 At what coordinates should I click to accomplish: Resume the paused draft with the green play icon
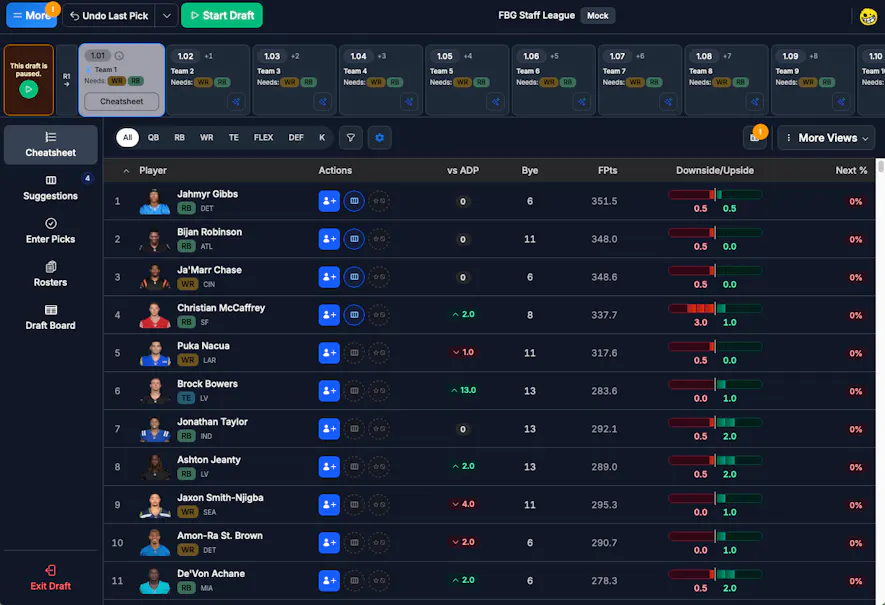(29, 89)
